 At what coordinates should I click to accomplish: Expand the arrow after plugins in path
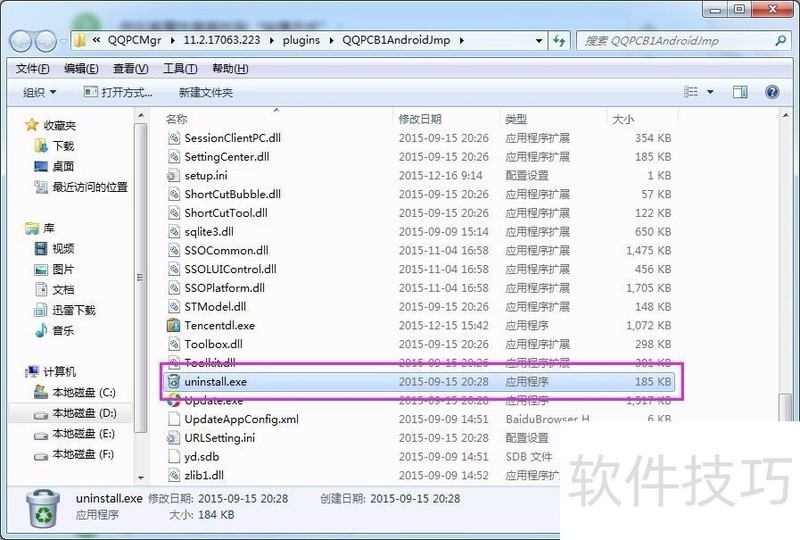click(x=331, y=40)
